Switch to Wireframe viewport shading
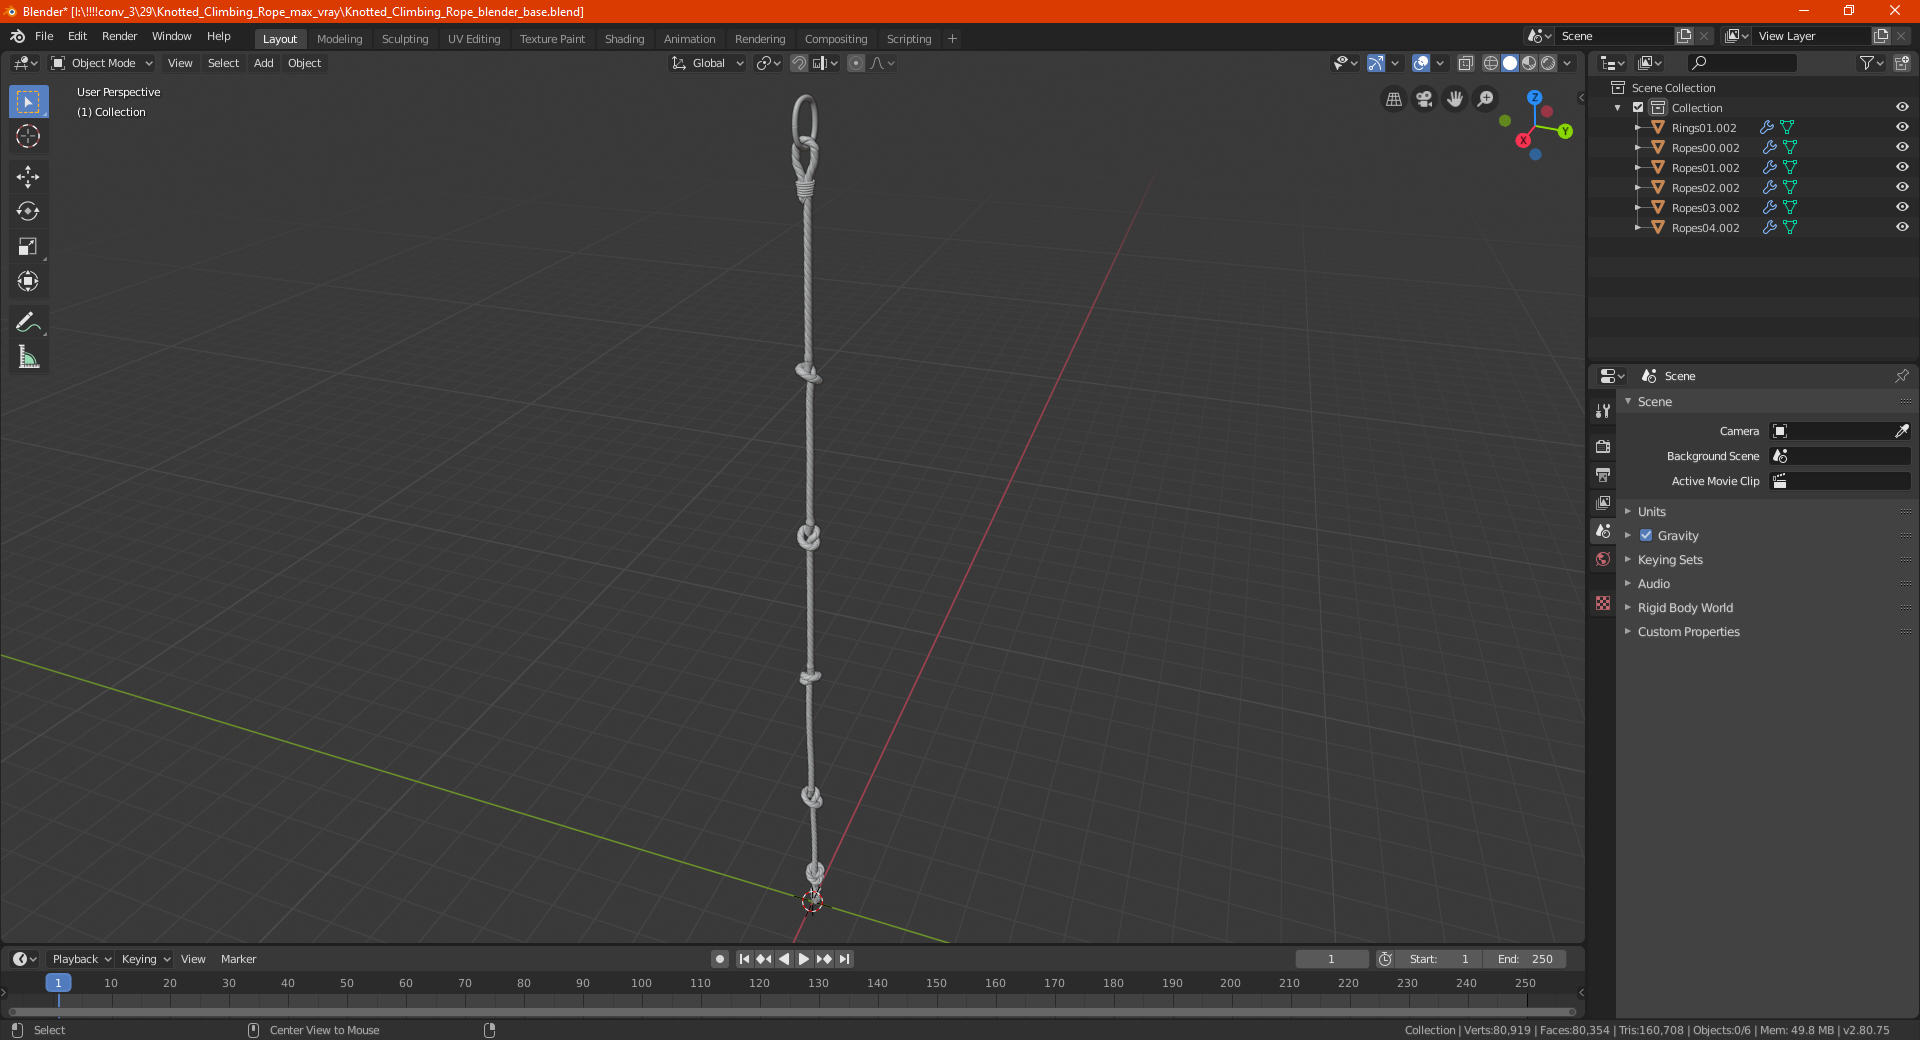Screen dimensions: 1920x1040 click(1491, 63)
